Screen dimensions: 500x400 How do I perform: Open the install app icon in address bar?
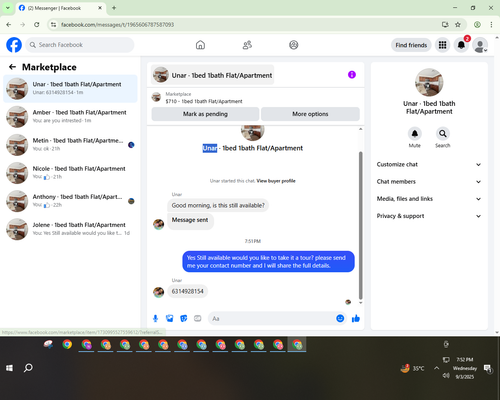[x=445, y=25]
